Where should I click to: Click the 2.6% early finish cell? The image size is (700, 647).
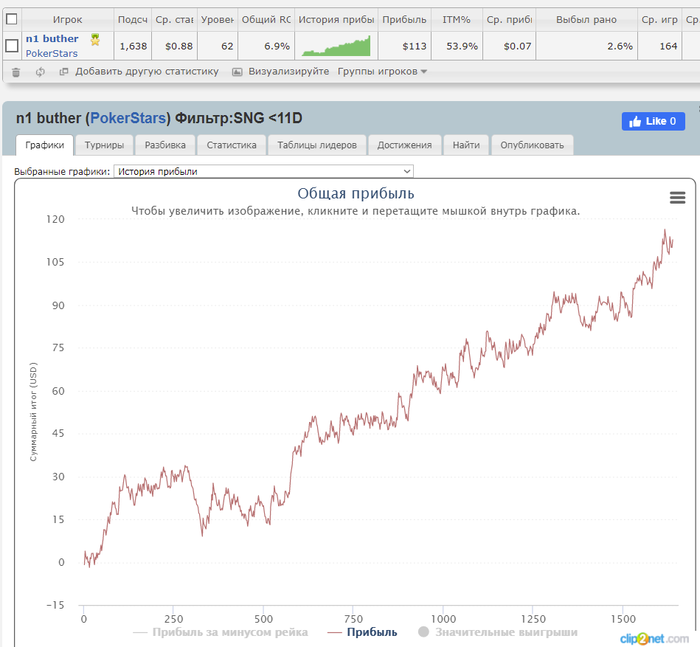[x=586, y=46]
